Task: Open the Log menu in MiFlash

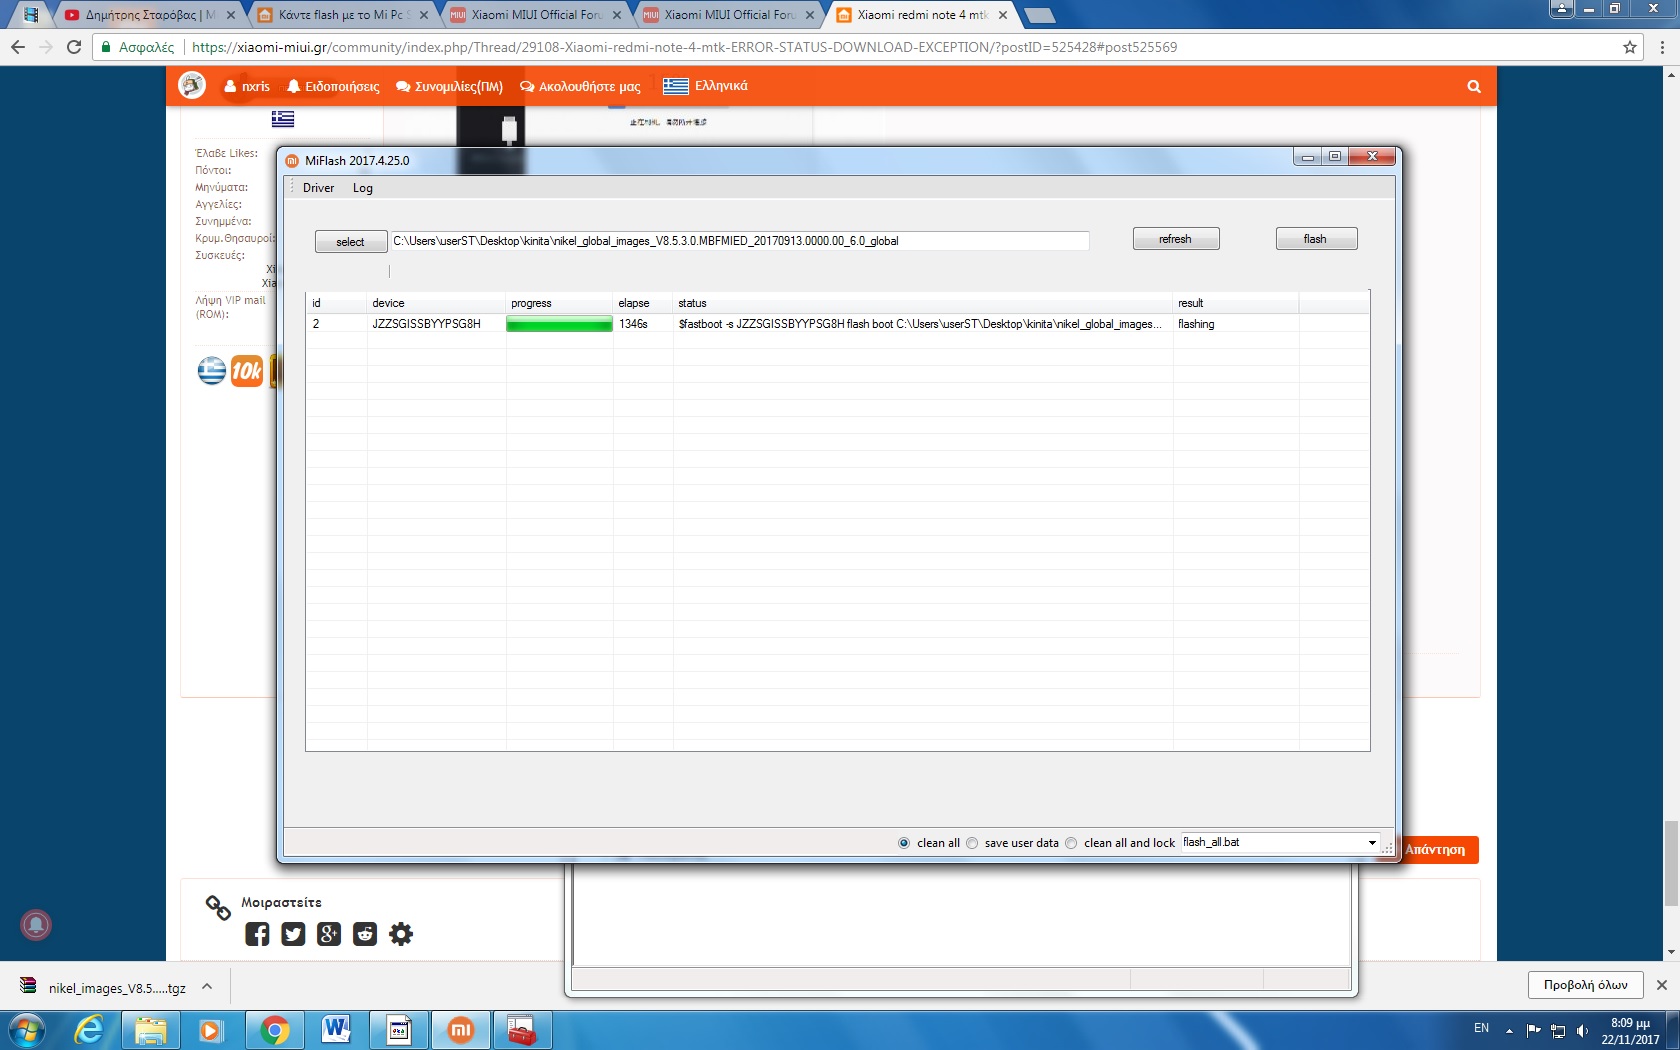Action: click(363, 188)
